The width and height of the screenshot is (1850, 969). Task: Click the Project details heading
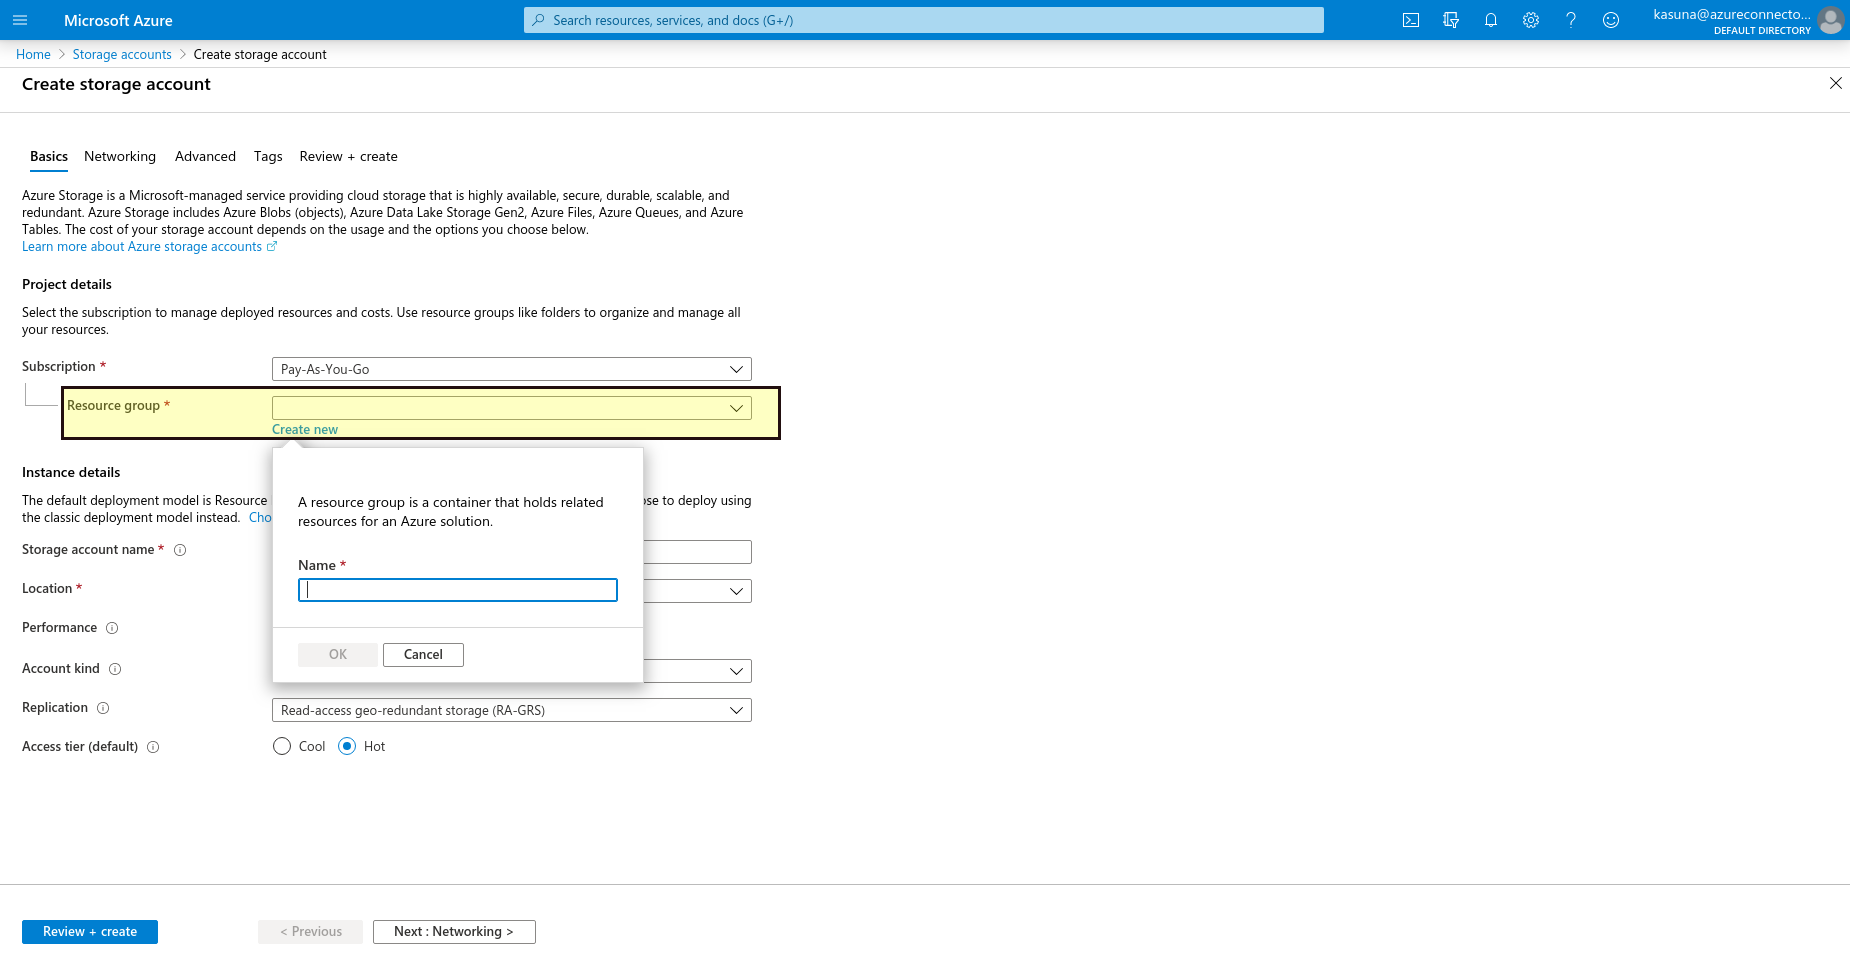(x=67, y=285)
